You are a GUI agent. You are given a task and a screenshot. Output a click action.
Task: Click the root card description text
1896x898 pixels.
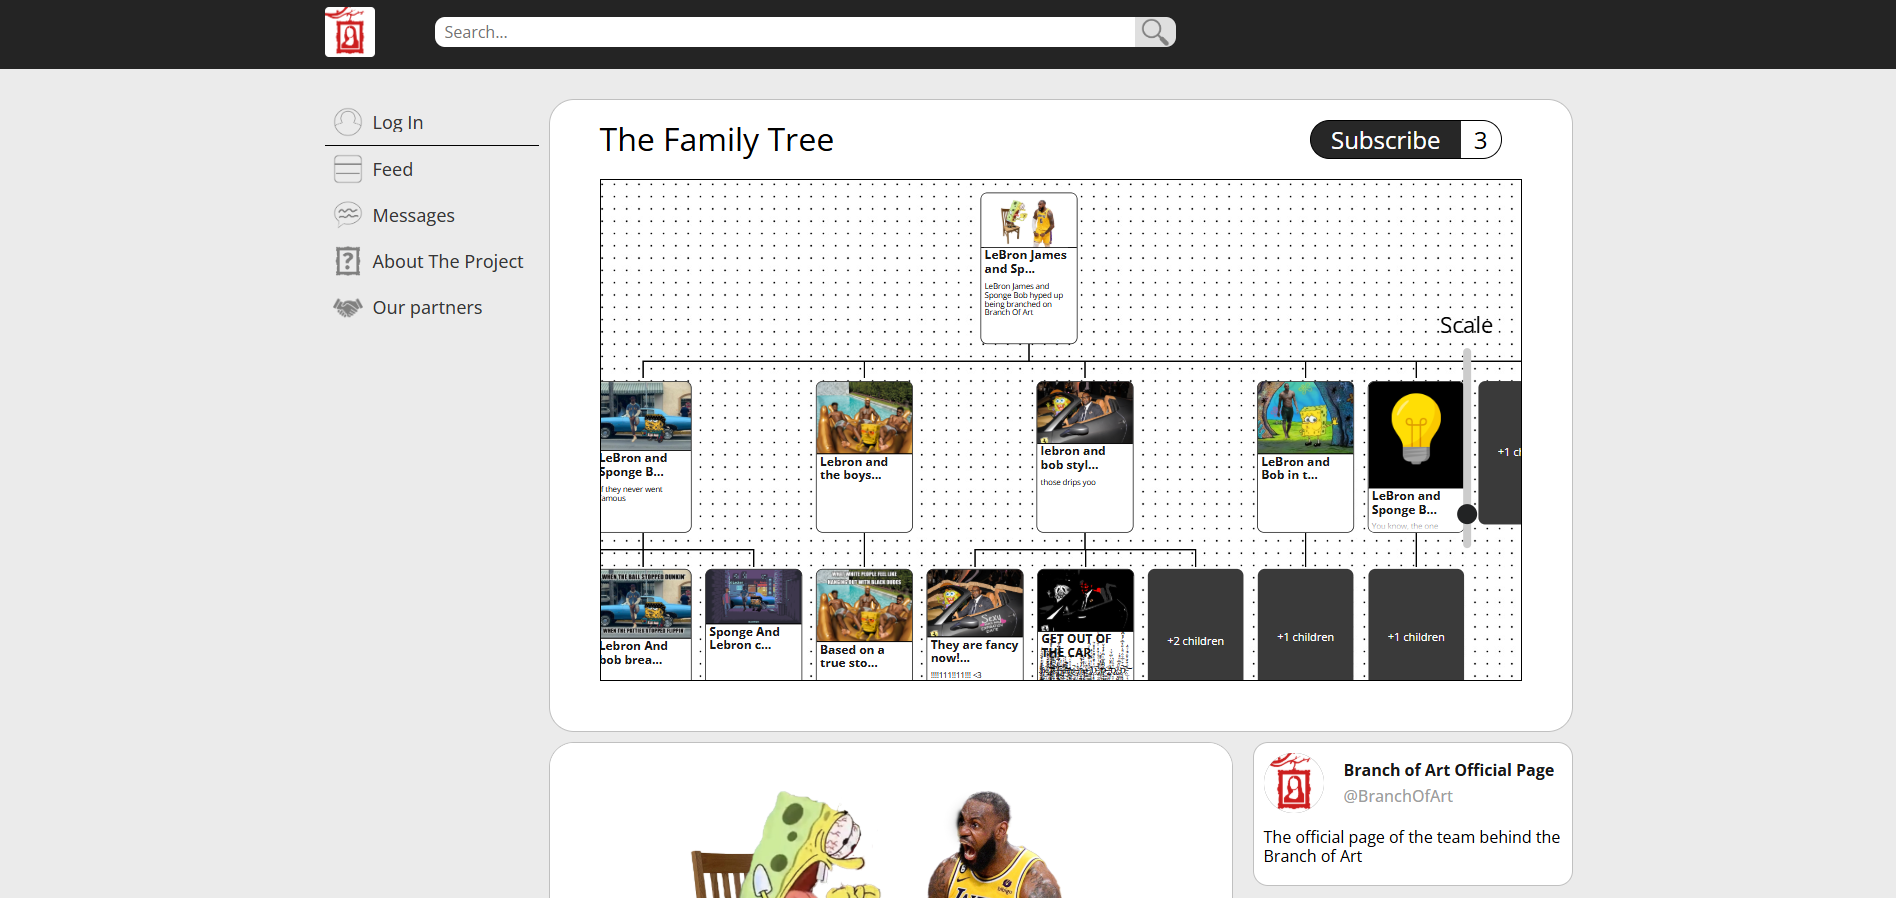pos(1024,299)
